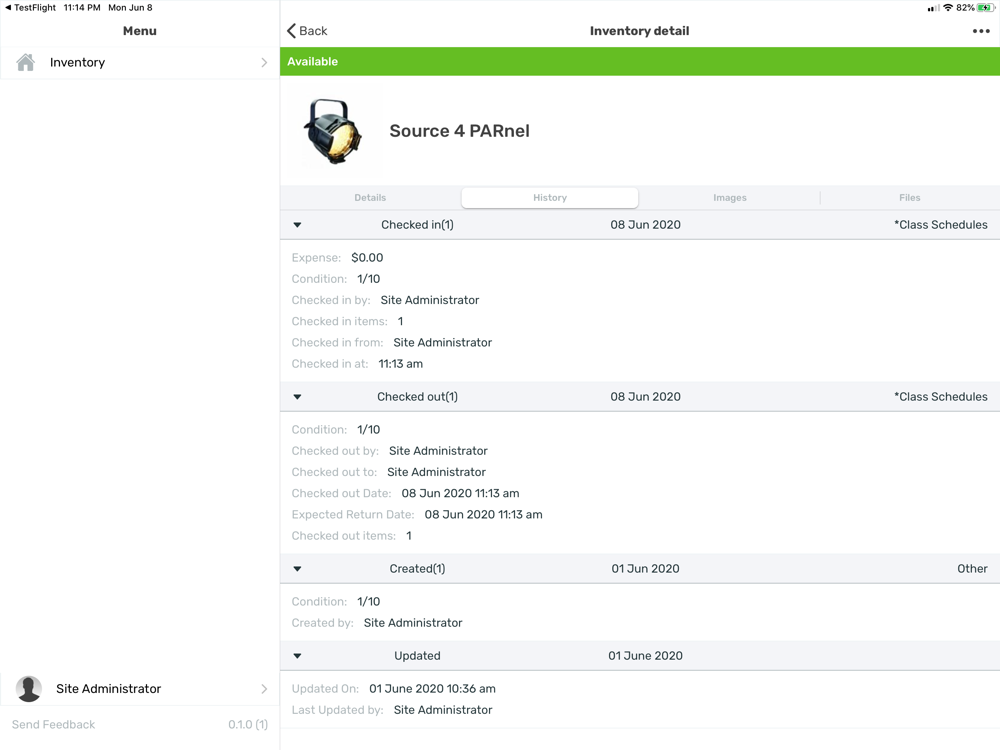Open the Files tab
The height and width of the screenshot is (750, 1000).
click(x=909, y=198)
